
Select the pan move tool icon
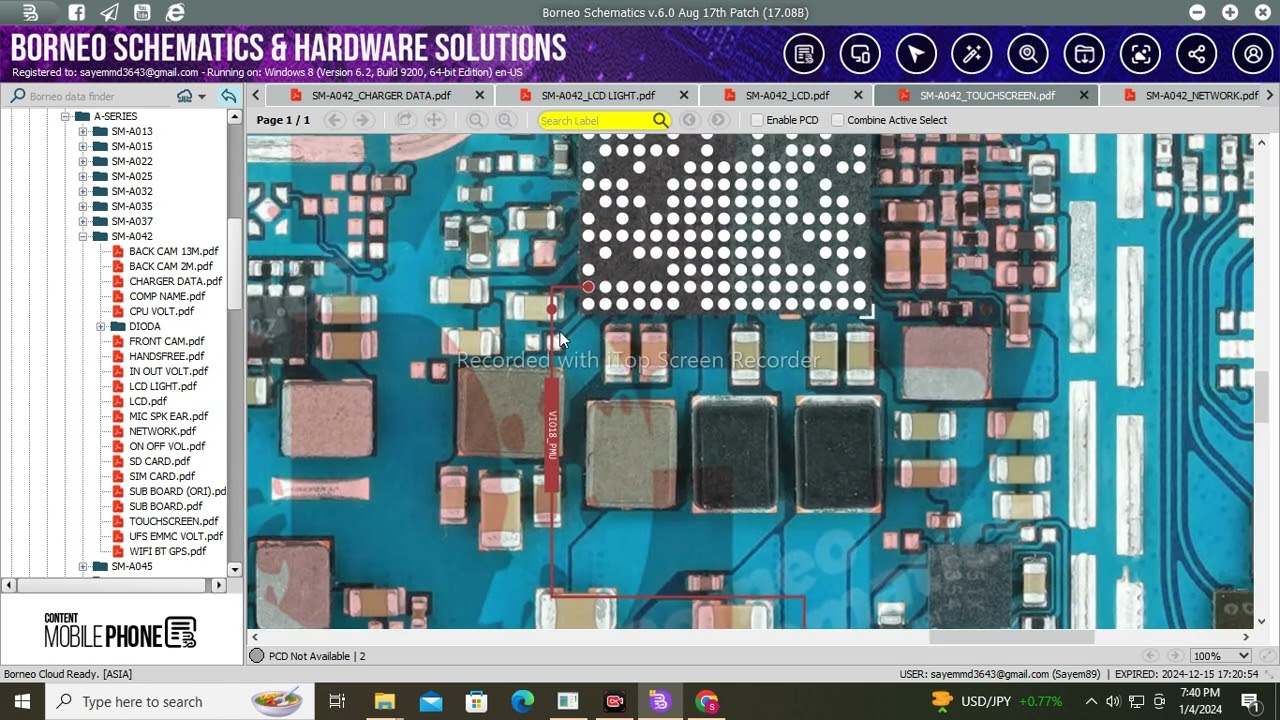[434, 120]
